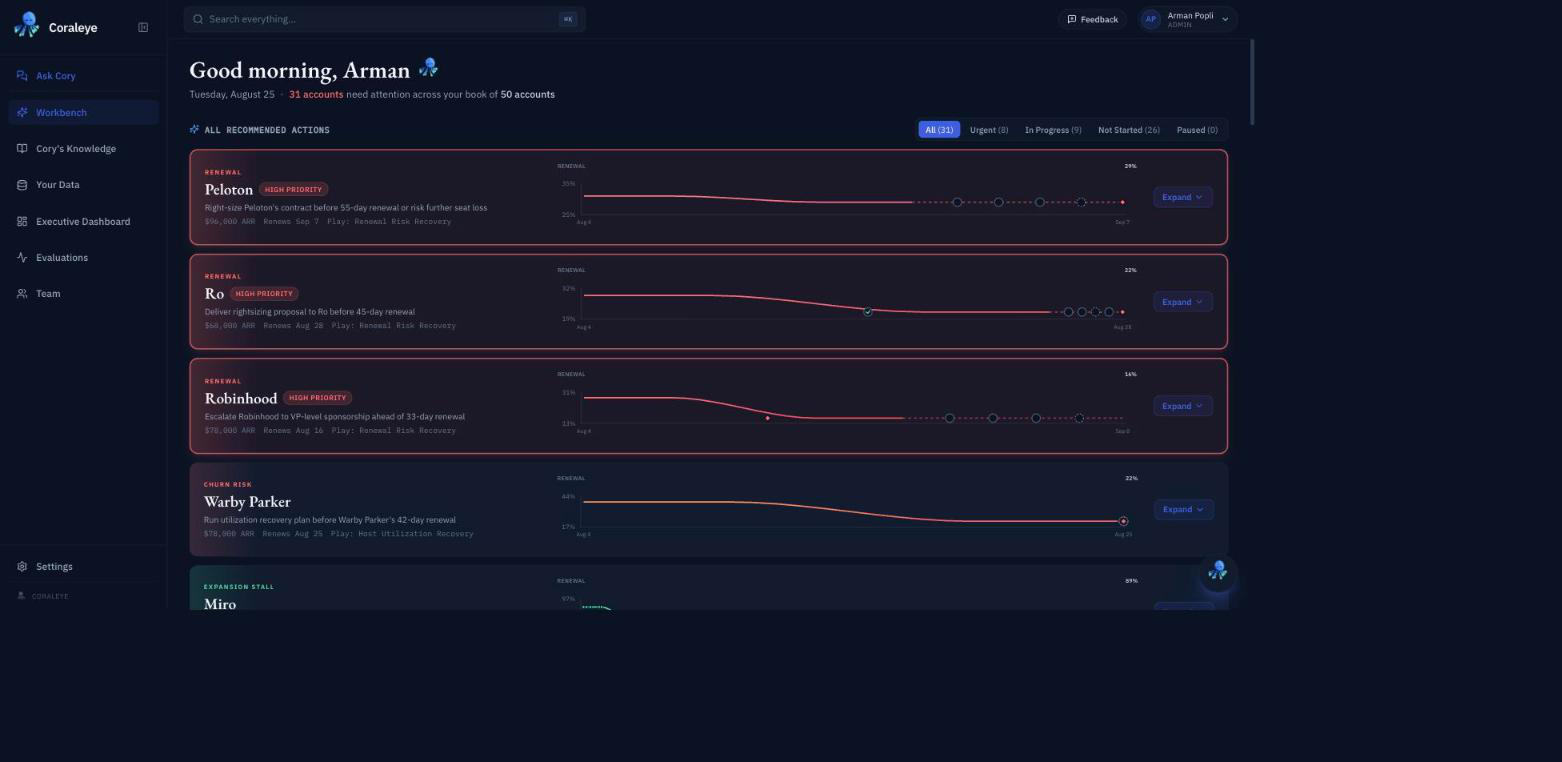Click the 'Expansion Stall' label on Miro

pos(239,586)
